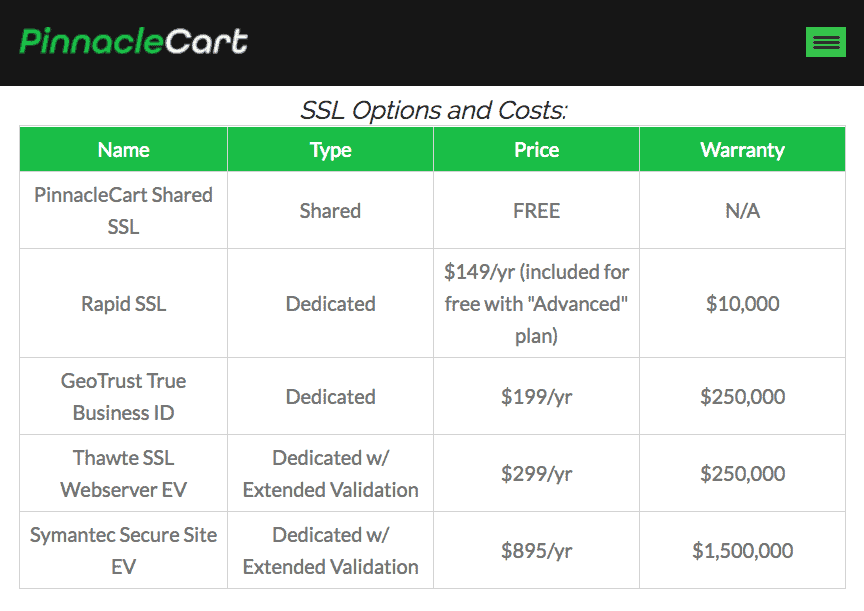Click the $299/yr price cell
This screenshot has height=611, width=864.
pyautogui.click(x=537, y=474)
